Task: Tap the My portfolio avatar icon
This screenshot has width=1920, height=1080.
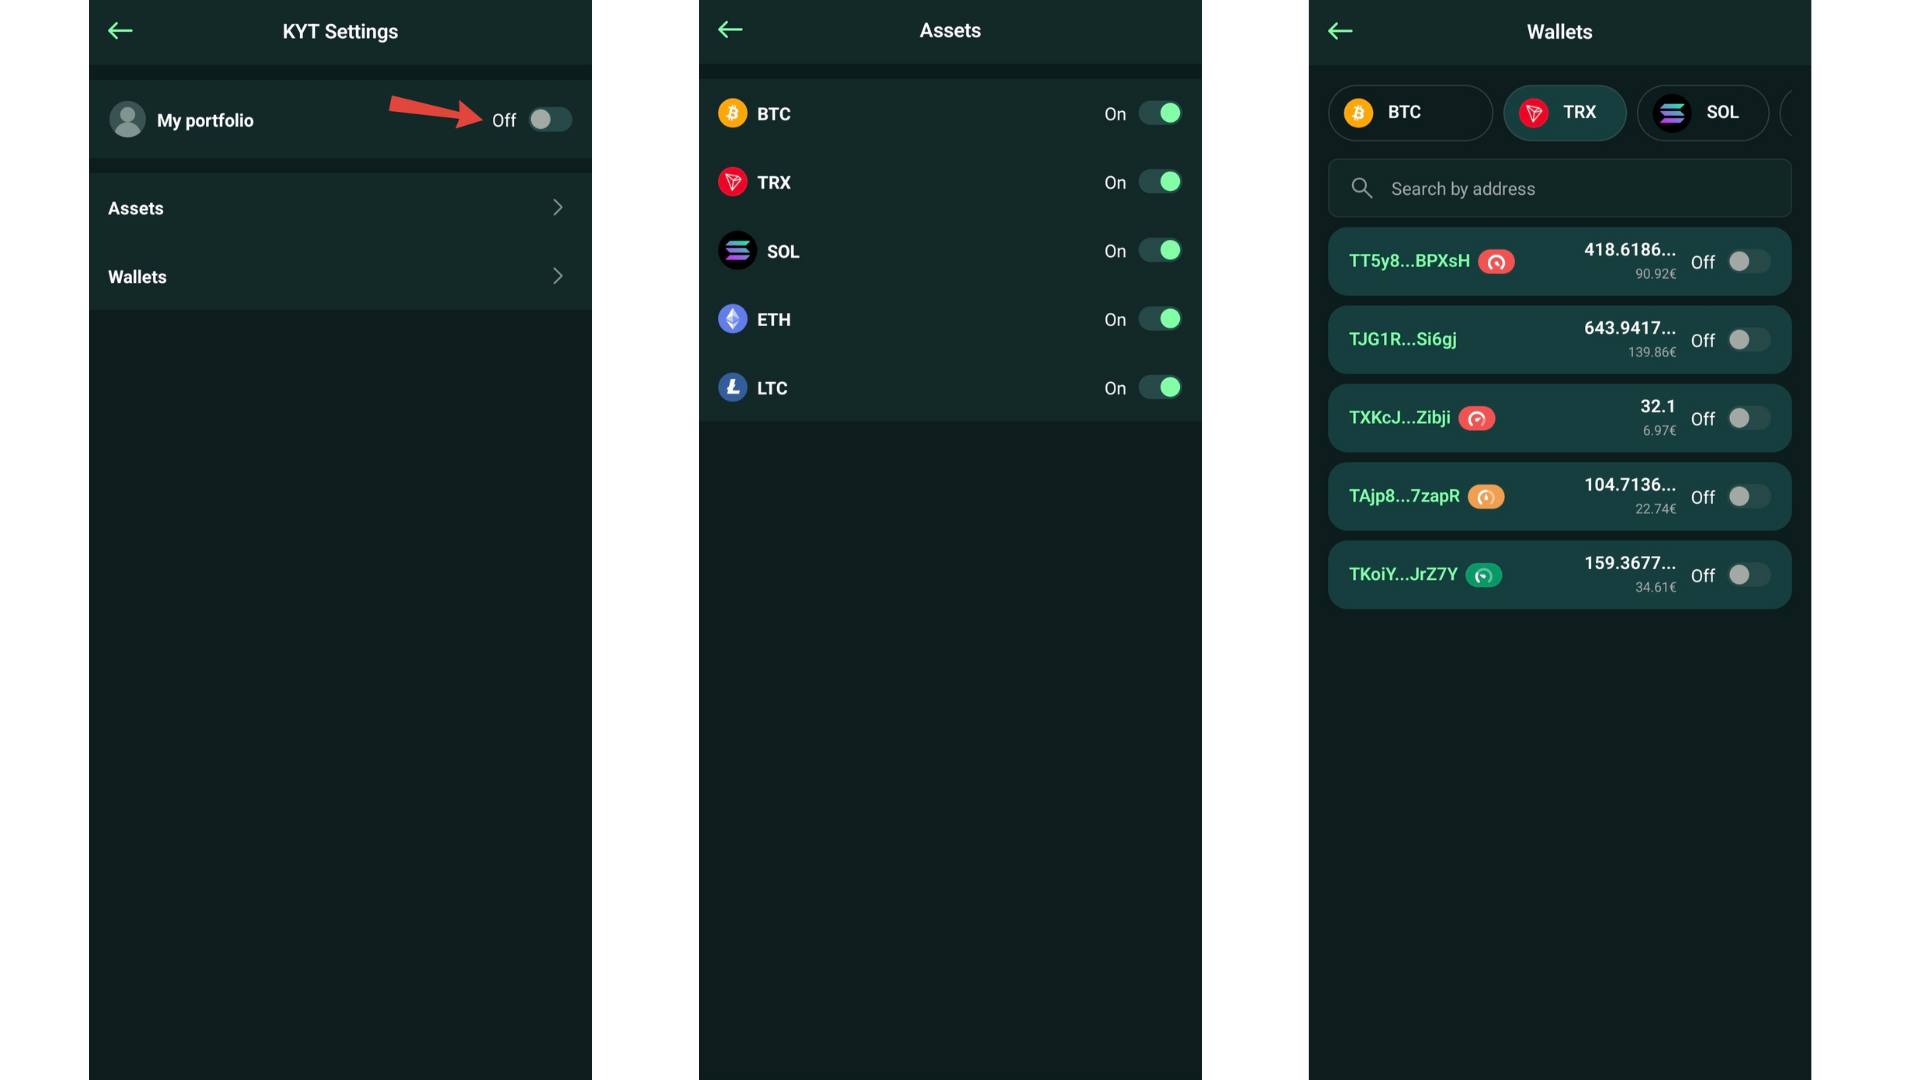Action: [x=127, y=120]
